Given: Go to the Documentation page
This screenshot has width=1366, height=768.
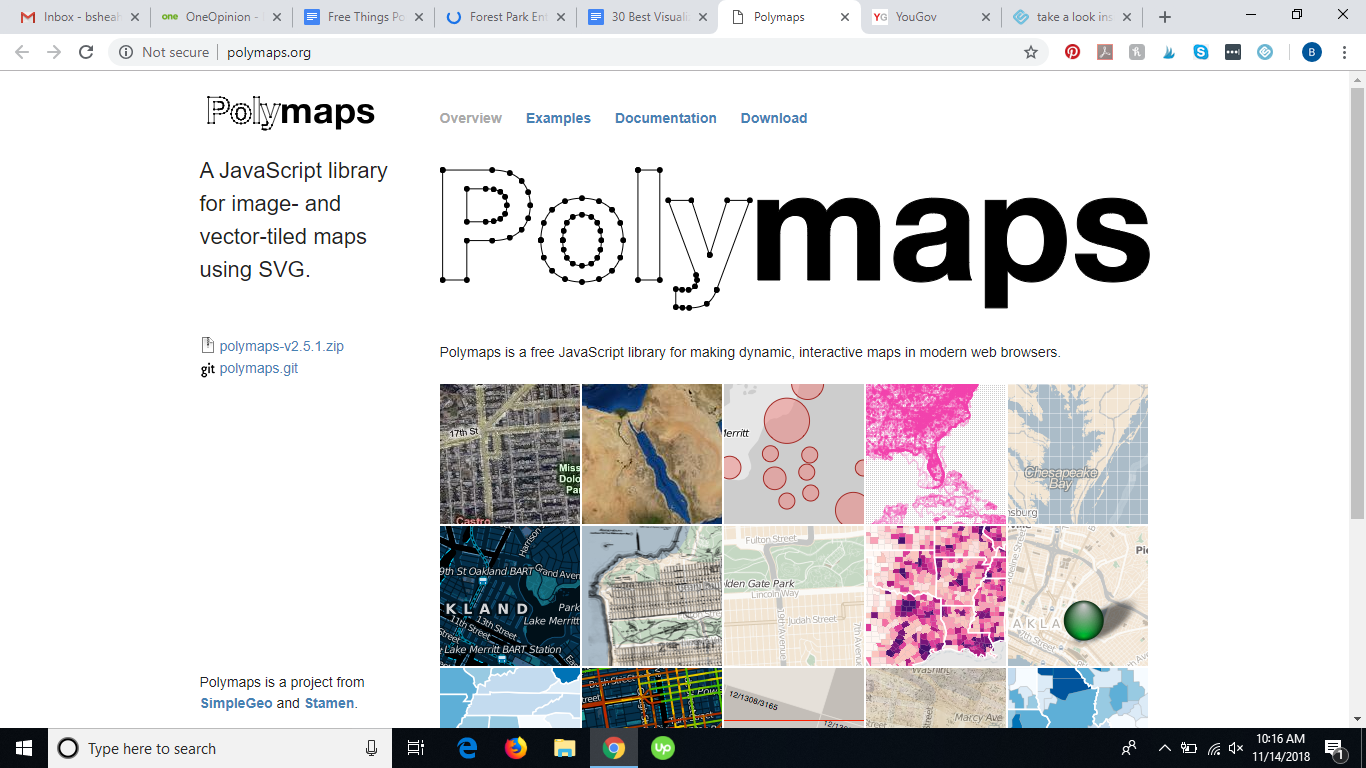Looking at the screenshot, I should click(x=665, y=118).
